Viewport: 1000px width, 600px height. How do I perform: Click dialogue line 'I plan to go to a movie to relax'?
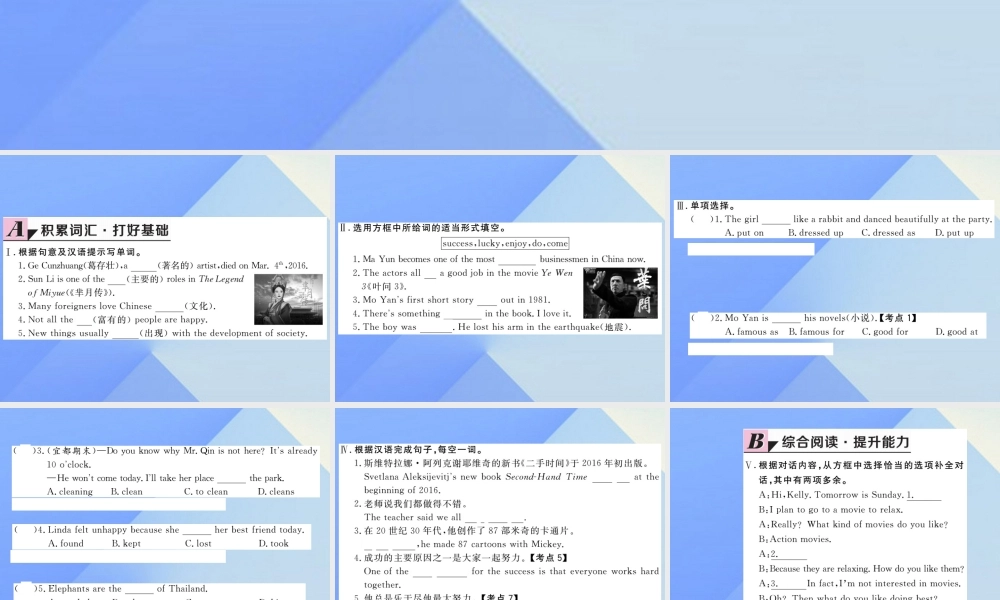coord(830,509)
